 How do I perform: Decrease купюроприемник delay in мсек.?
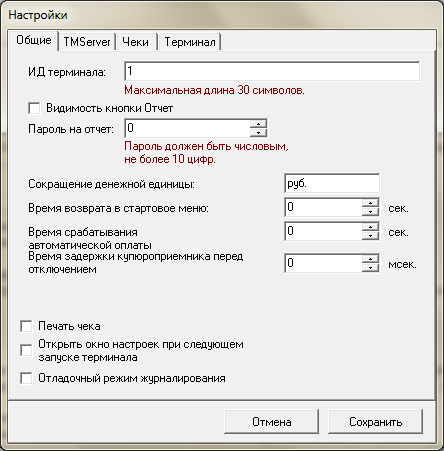click(x=370, y=267)
